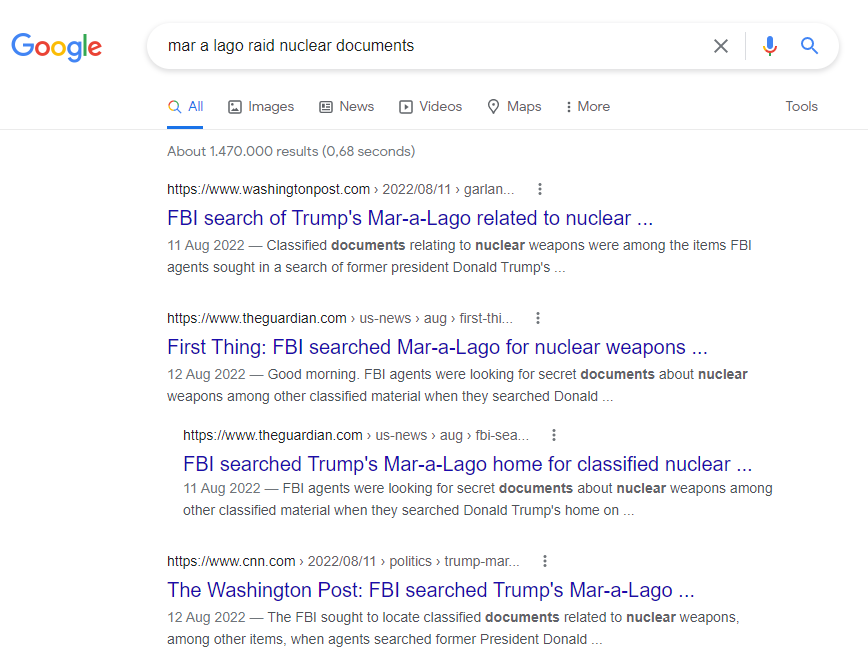
Task: Clear the search box with X icon
Action: coord(720,46)
